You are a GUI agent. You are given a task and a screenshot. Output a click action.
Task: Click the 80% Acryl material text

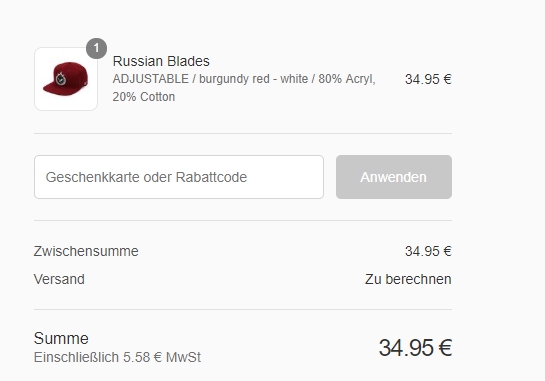click(347, 79)
